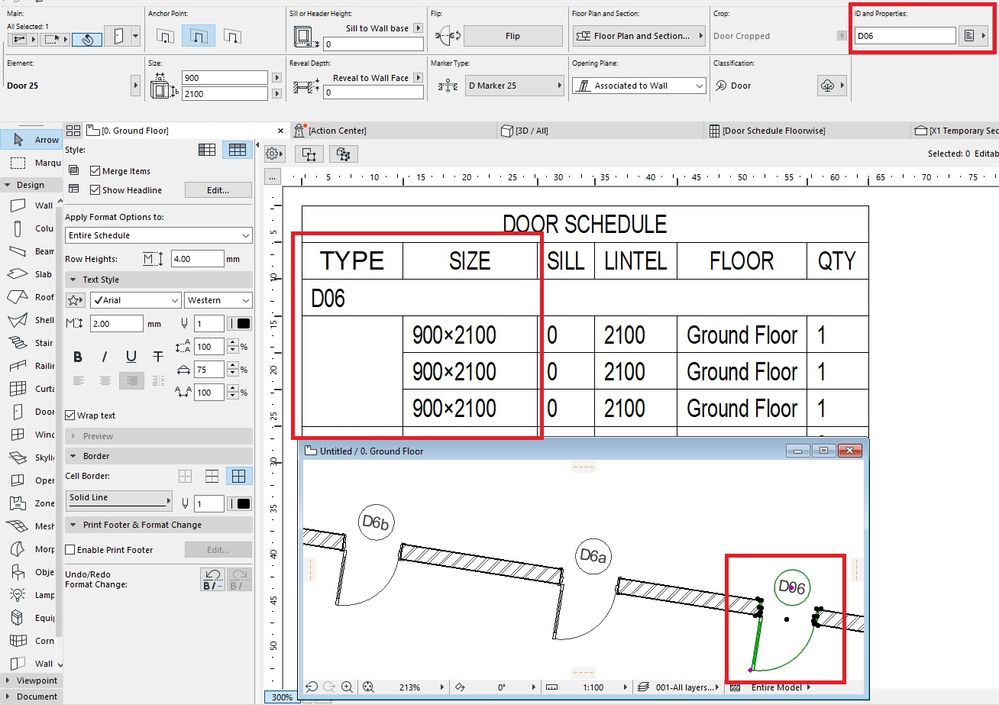999x705 pixels.
Task: Pick the Stair tool
Action: pos(31,343)
